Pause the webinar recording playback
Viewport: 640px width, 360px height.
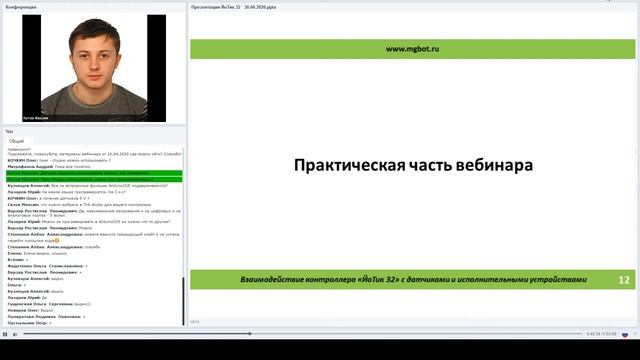click(5, 334)
